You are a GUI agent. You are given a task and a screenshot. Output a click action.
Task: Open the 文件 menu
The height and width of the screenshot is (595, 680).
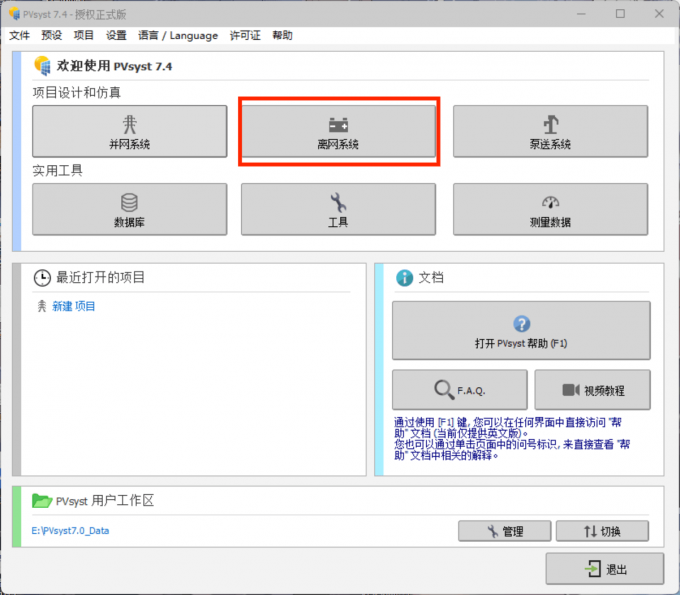20,35
